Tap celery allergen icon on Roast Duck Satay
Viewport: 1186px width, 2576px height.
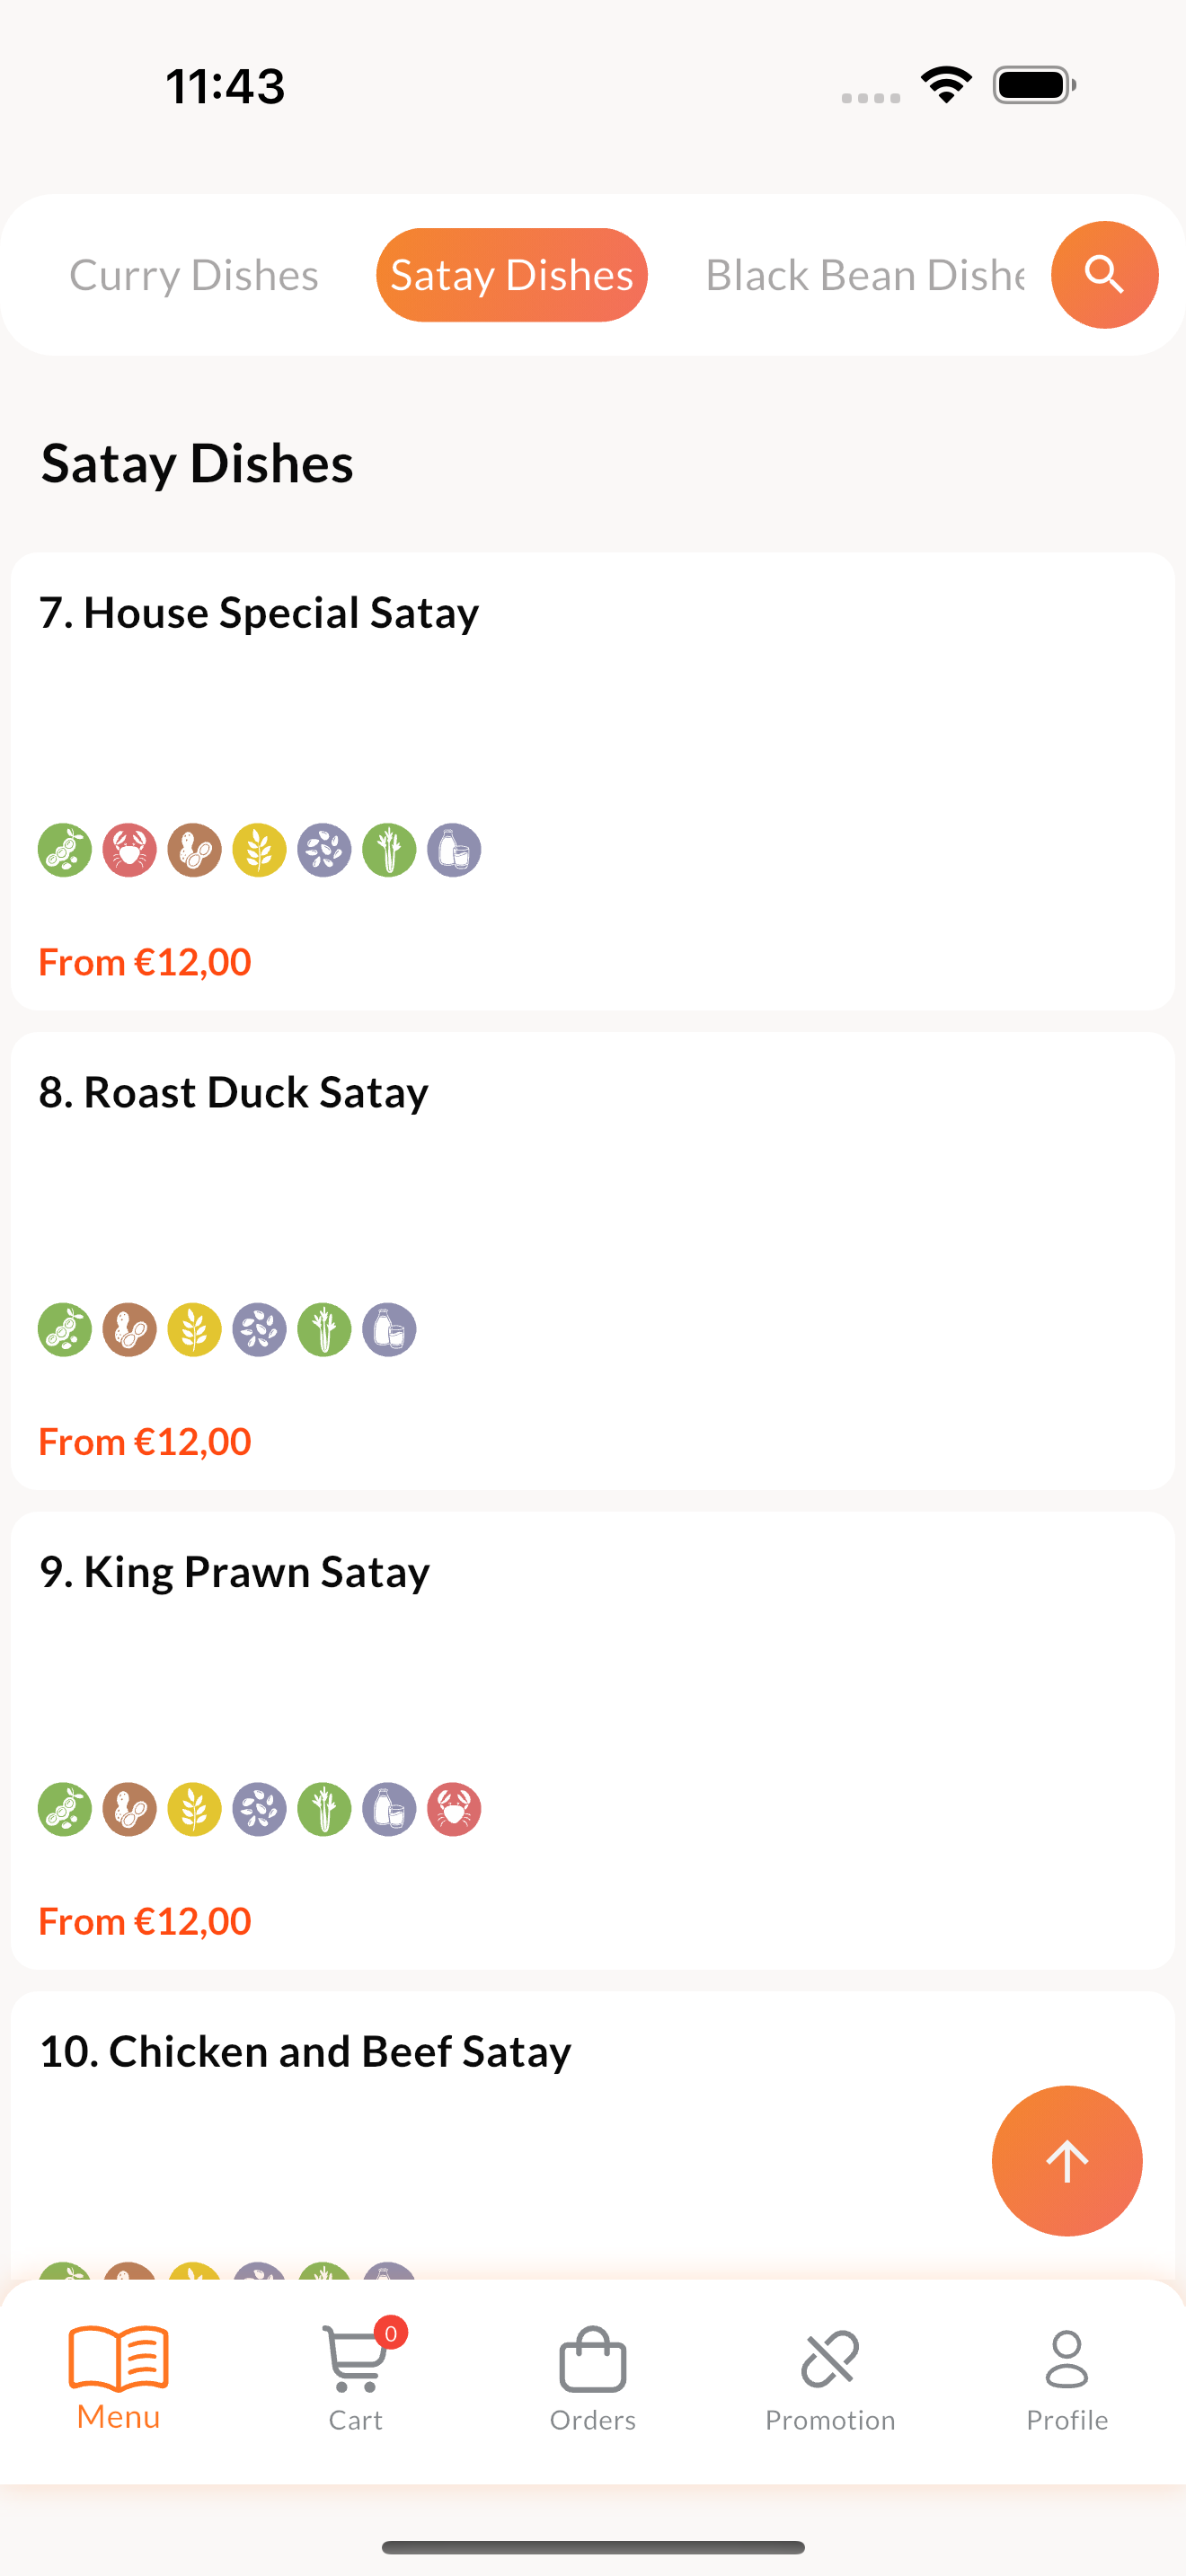tap(324, 1329)
